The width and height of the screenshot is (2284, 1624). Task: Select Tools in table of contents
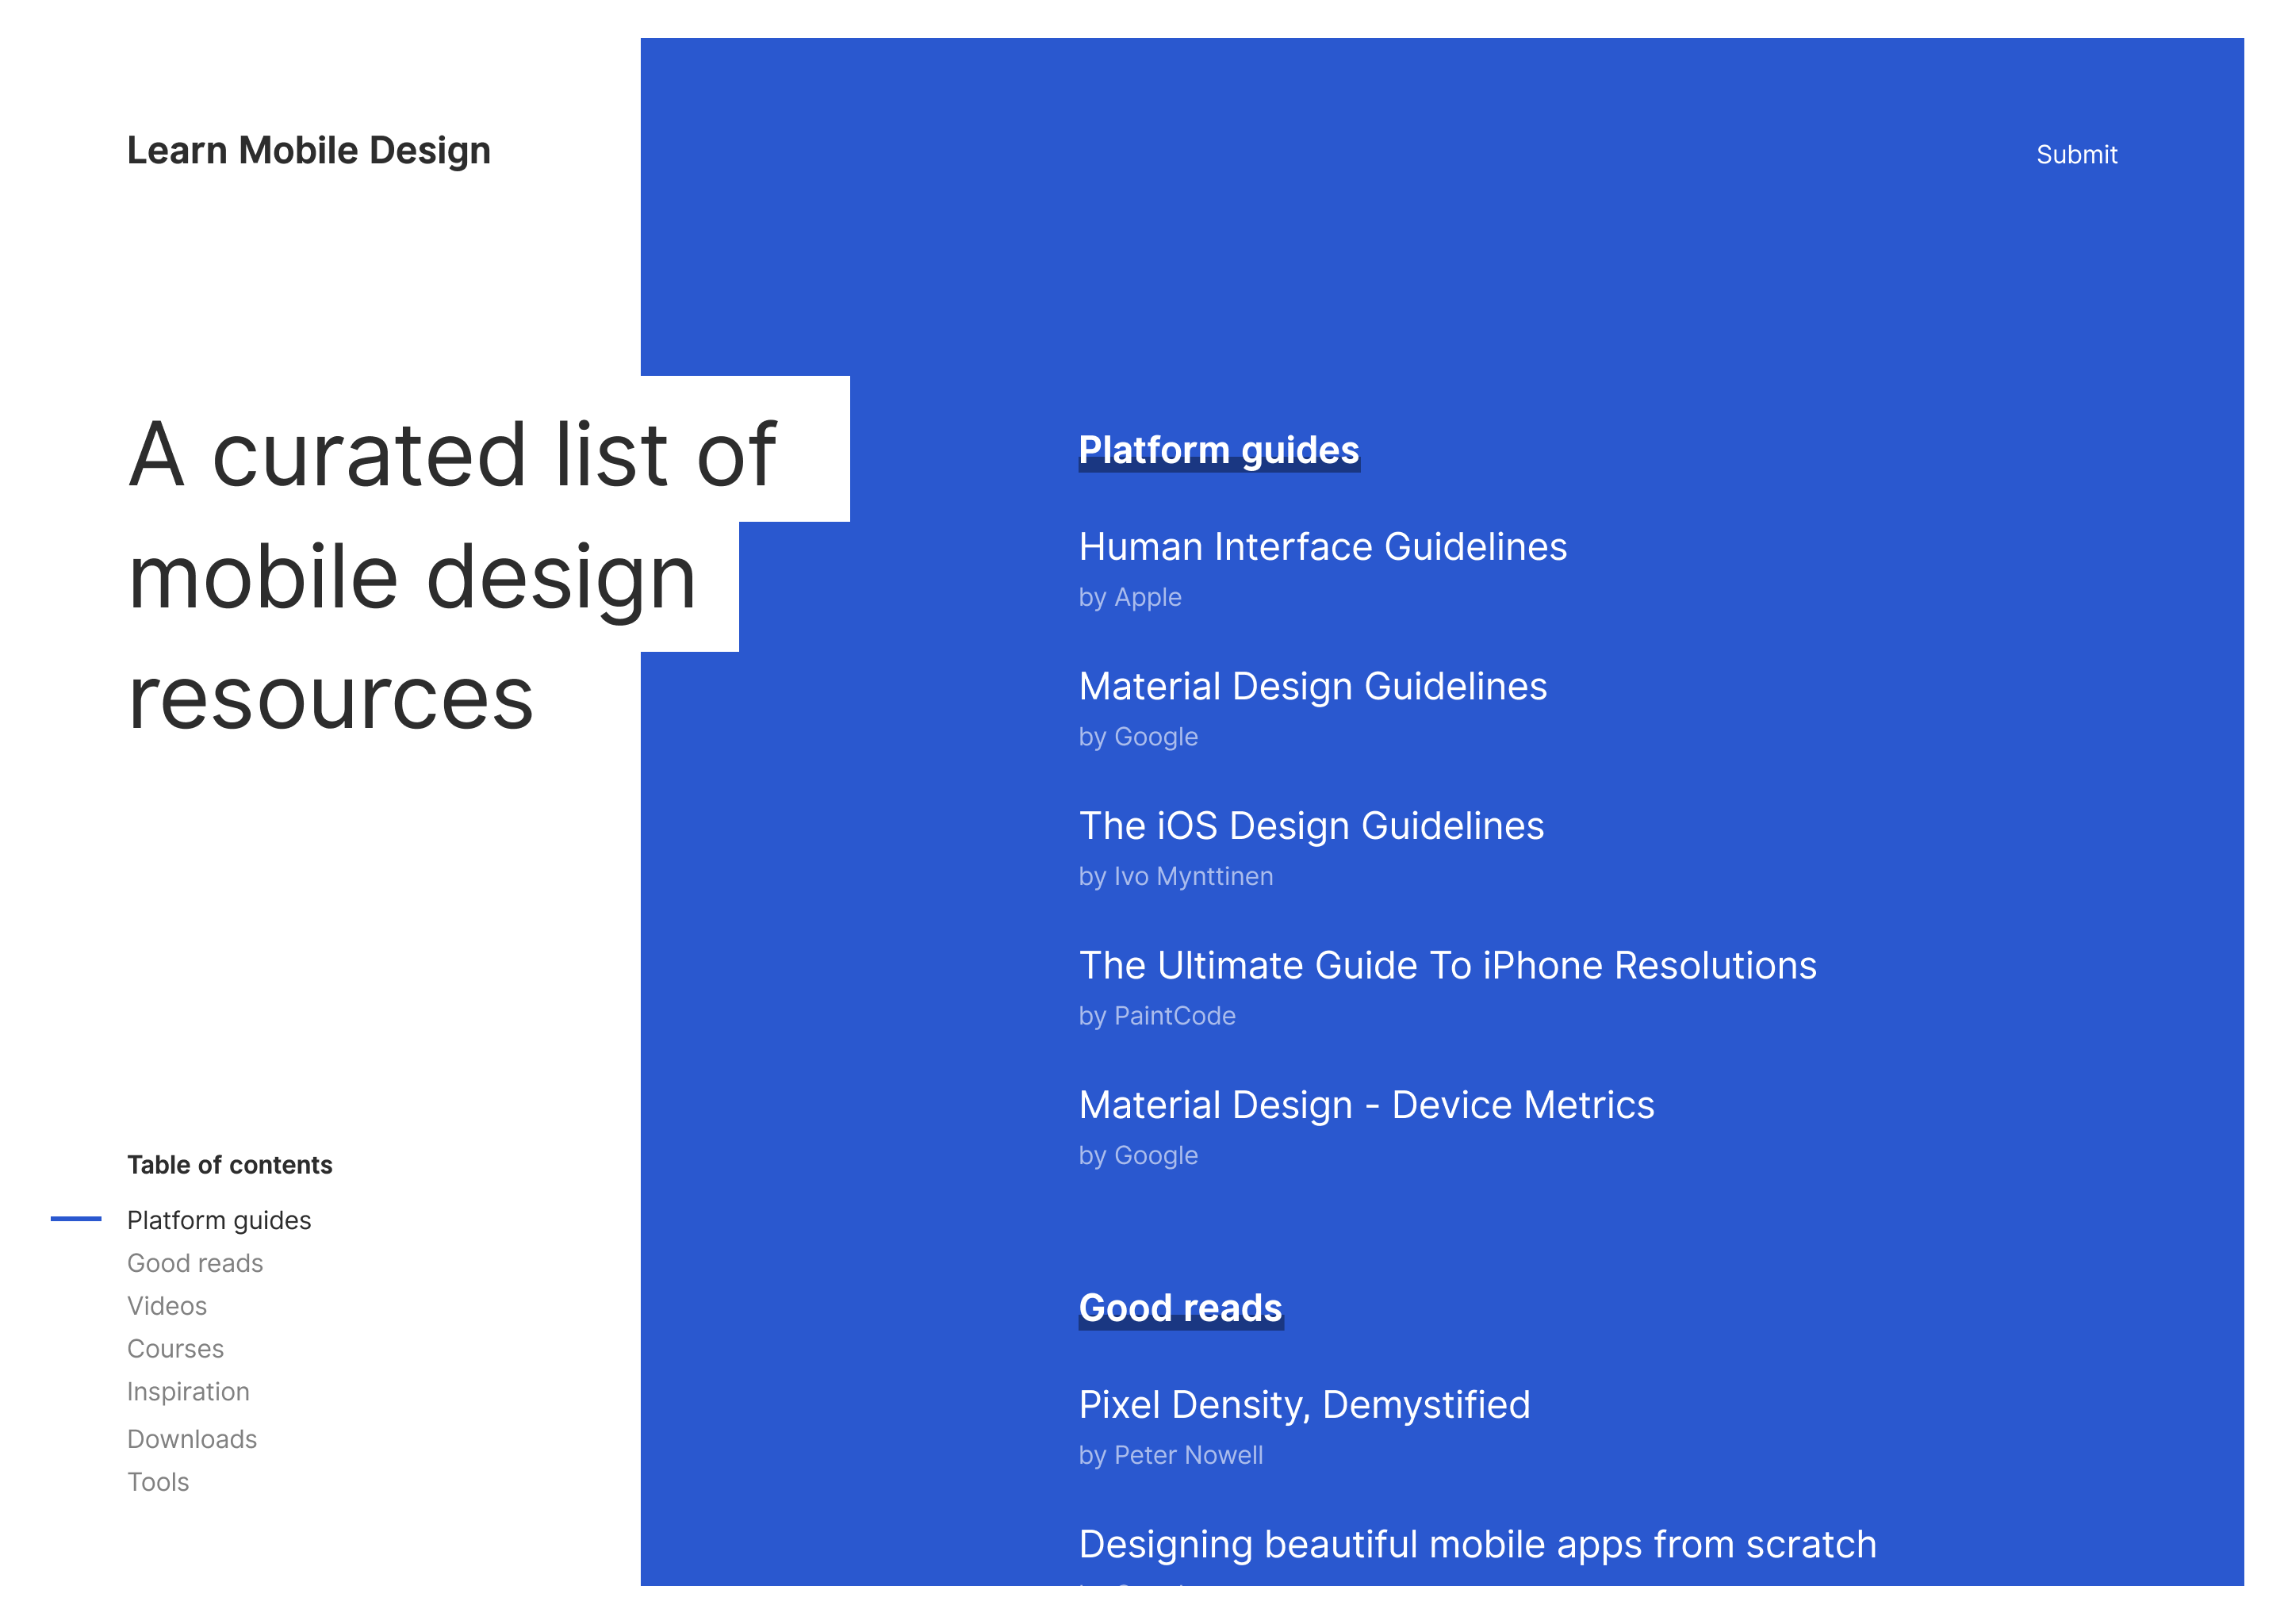(x=158, y=1481)
